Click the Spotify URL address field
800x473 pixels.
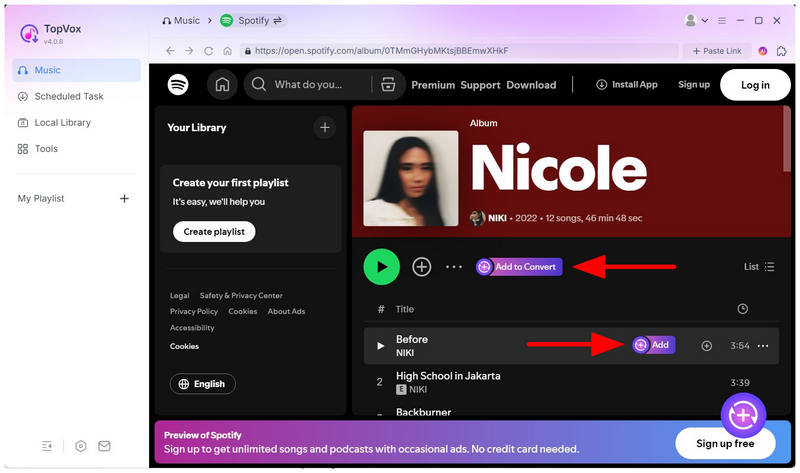tap(459, 51)
